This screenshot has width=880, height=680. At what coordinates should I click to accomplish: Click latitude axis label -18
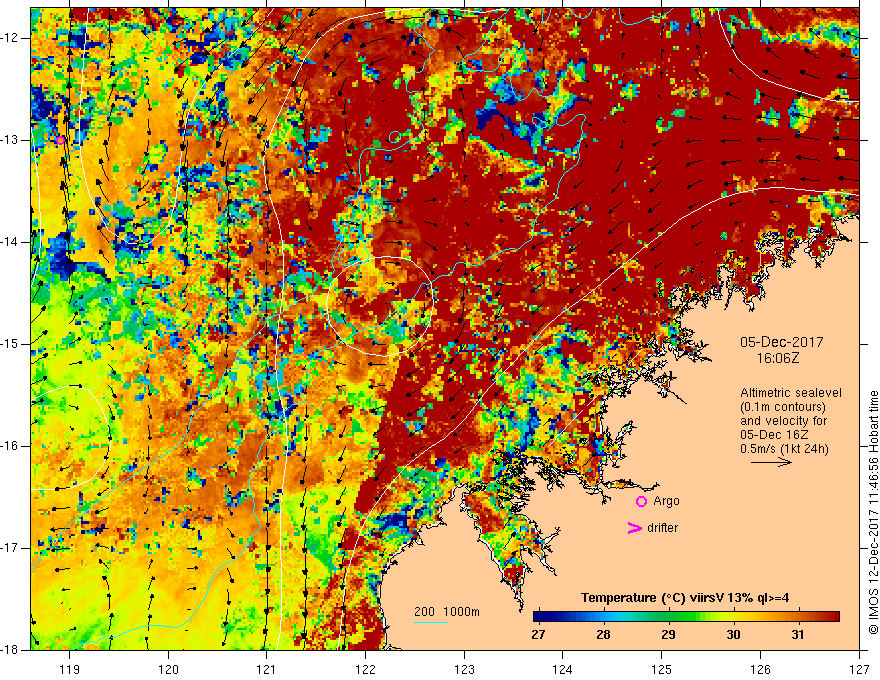[11, 650]
